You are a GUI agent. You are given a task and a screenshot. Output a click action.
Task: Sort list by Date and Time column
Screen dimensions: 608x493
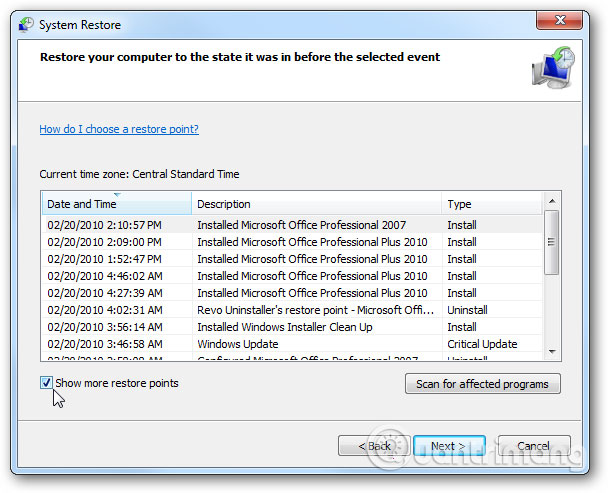tap(116, 204)
